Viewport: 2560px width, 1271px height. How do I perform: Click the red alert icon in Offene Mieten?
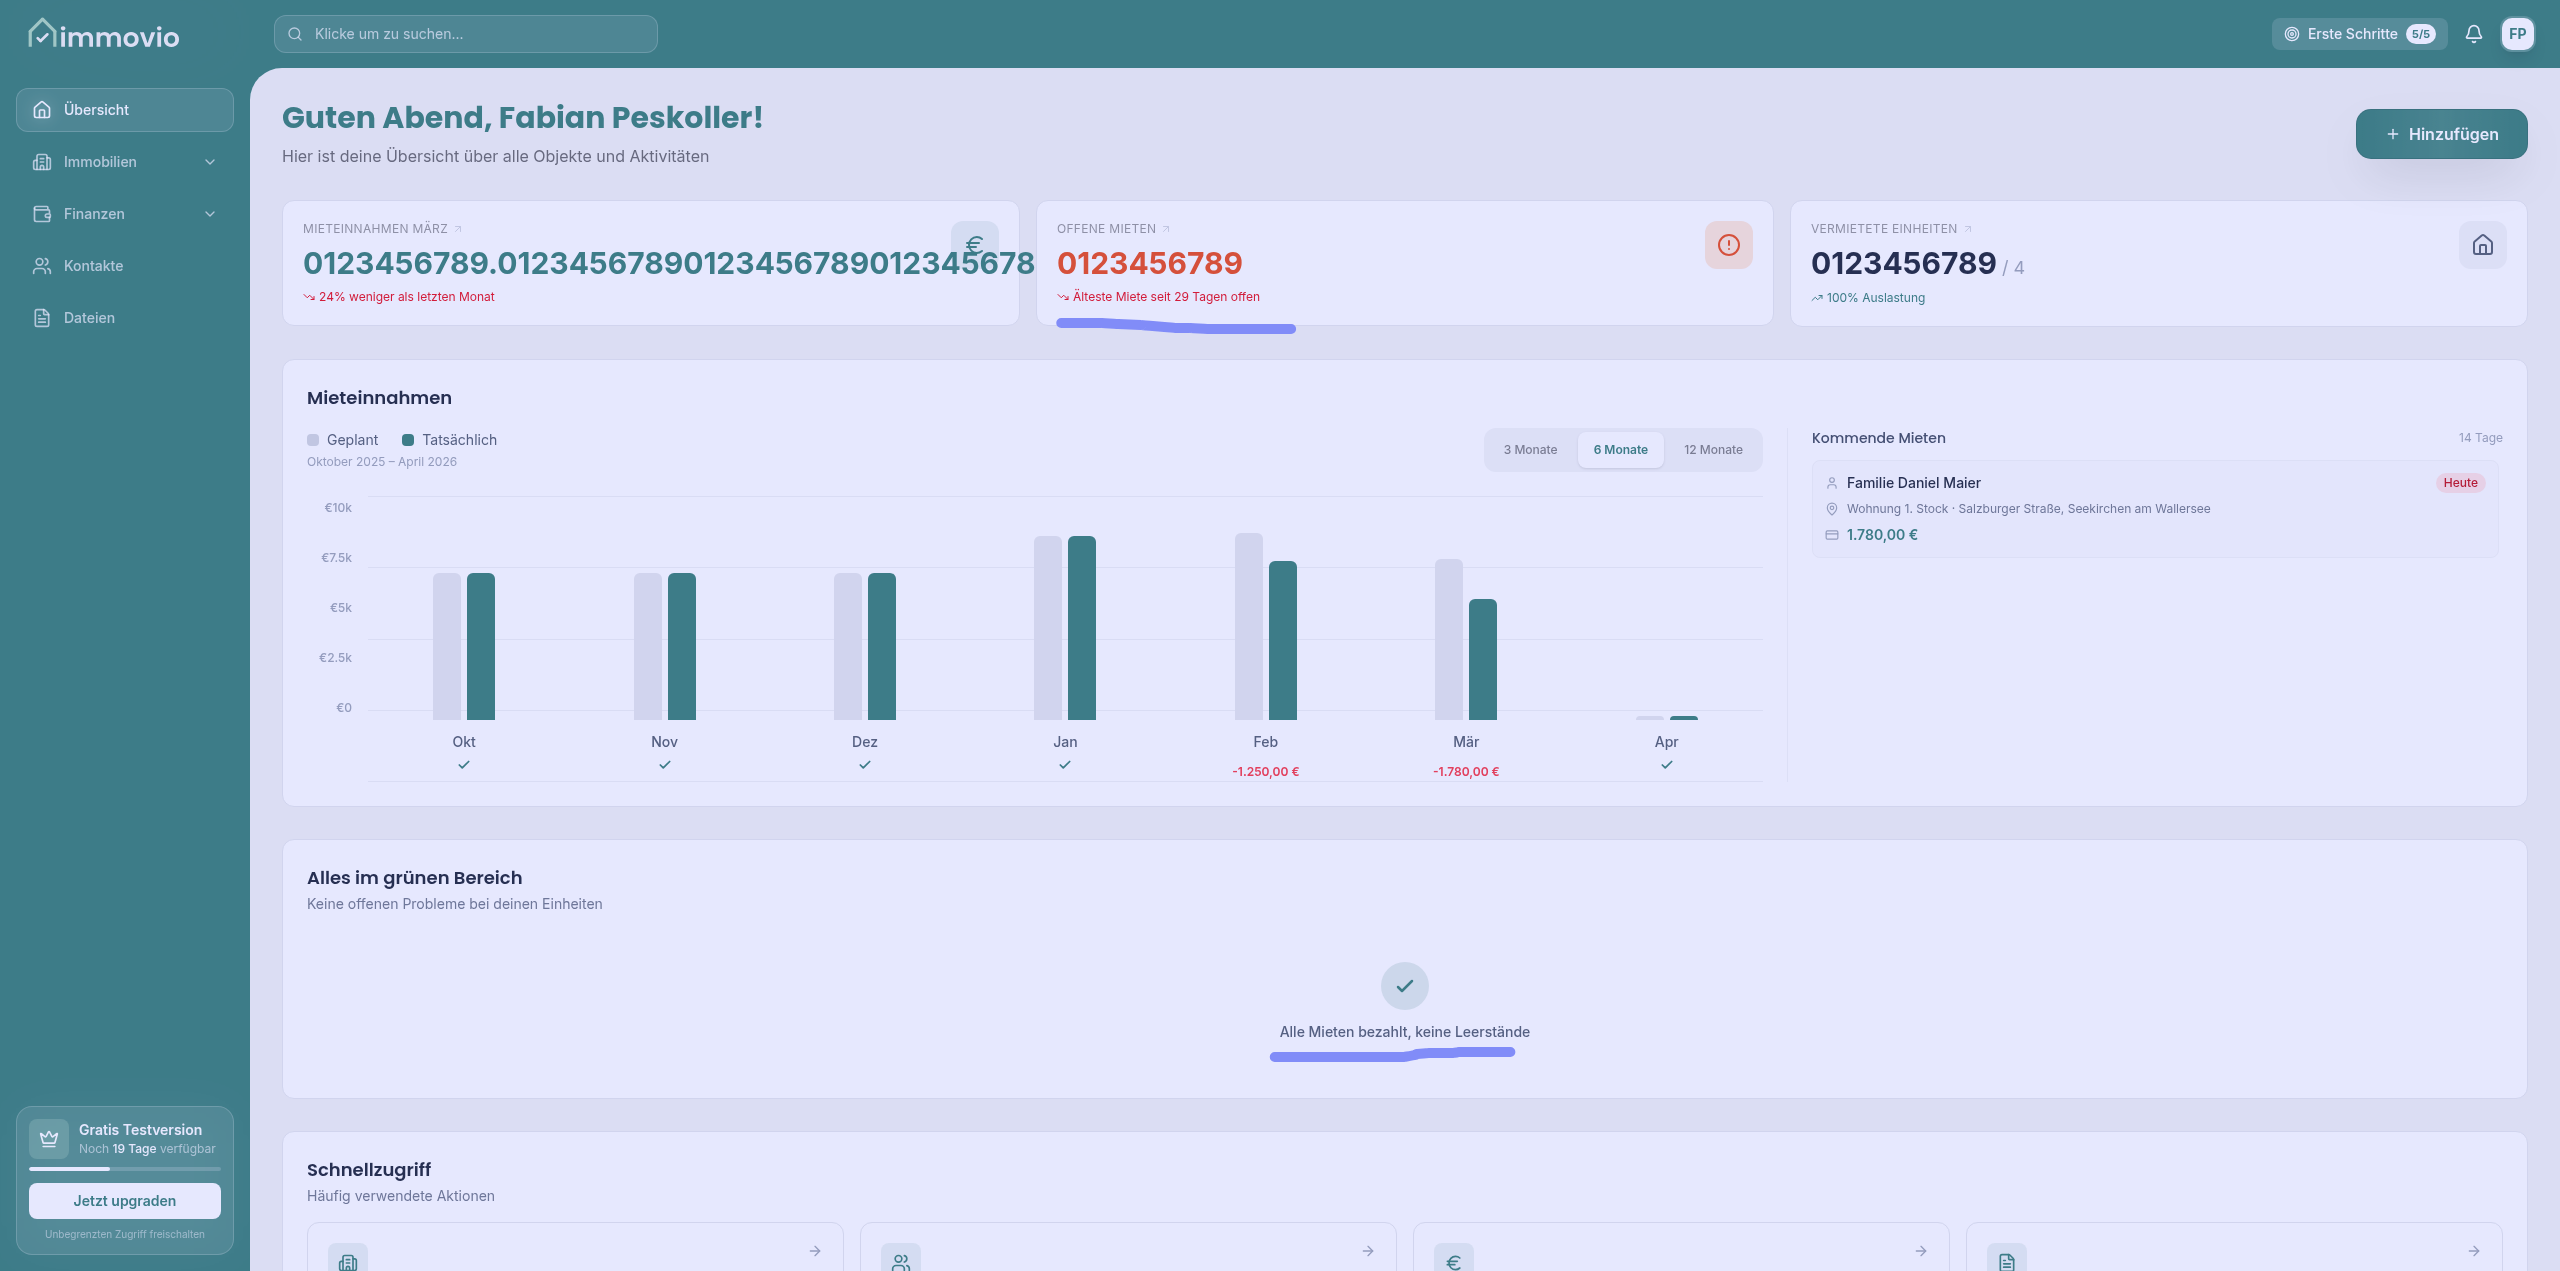point(1728,245)
